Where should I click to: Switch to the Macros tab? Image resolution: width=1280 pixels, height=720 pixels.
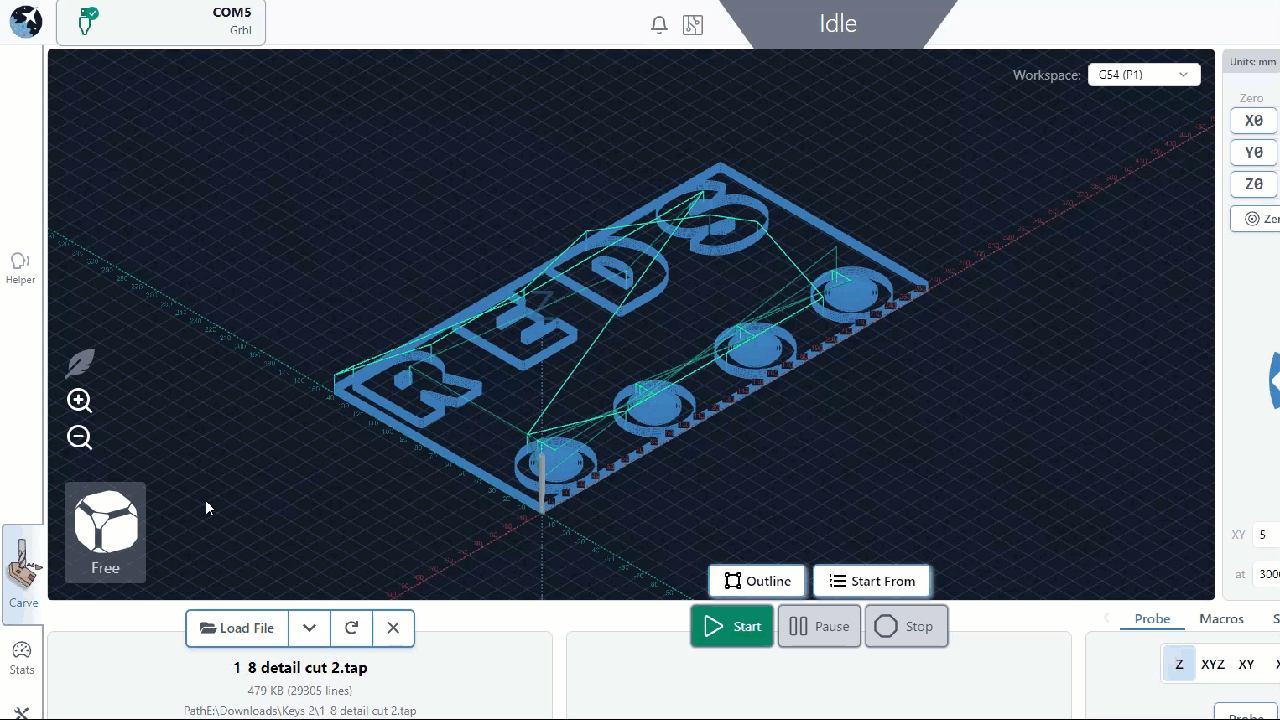click(x=1221, y=619)
